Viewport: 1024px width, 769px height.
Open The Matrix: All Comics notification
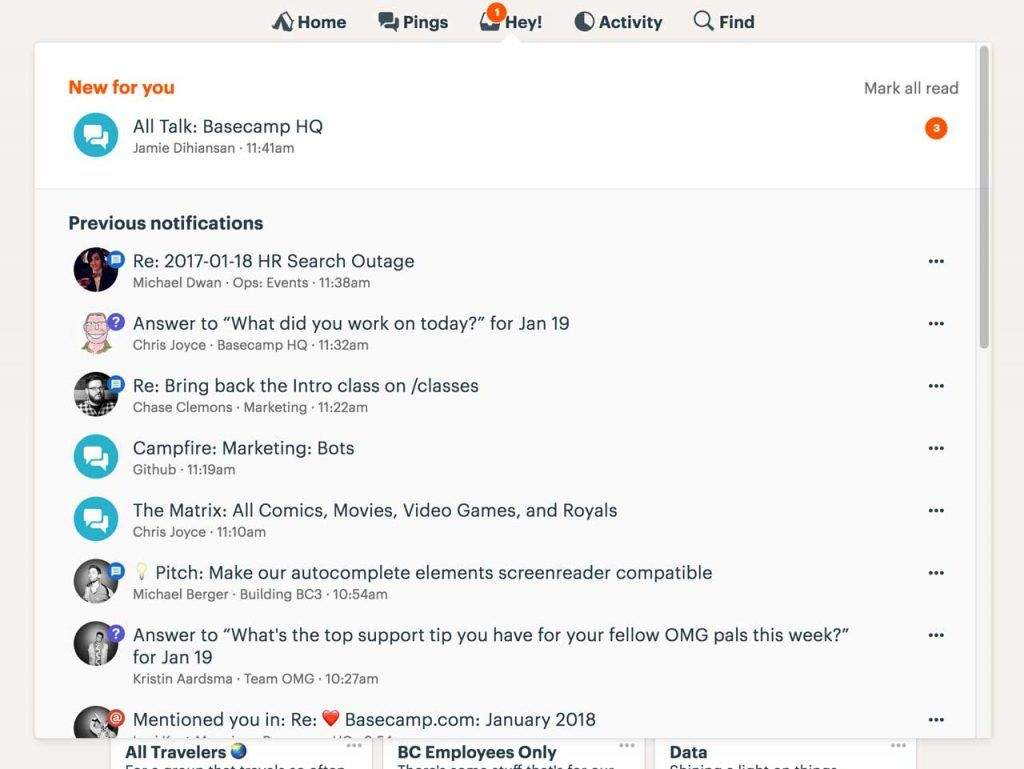click(x=375, y=510)
